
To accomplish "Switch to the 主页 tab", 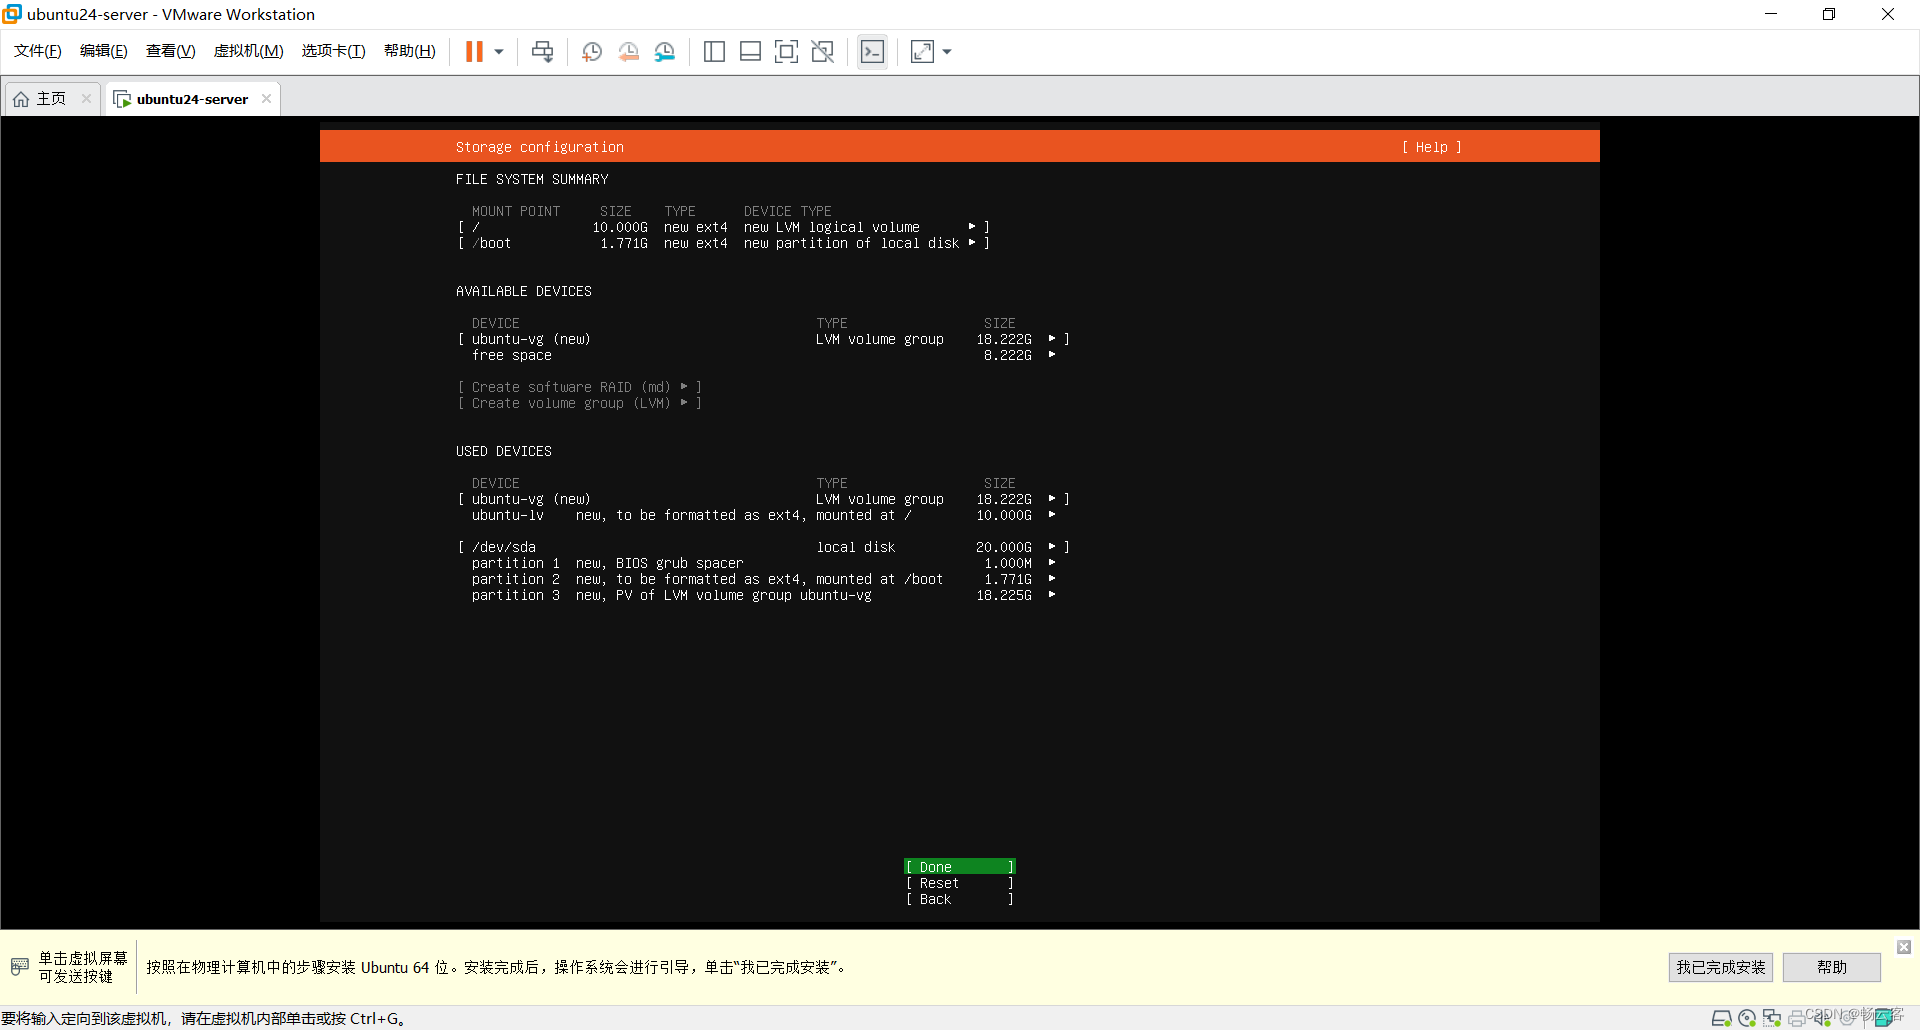I will click(51, 98).
